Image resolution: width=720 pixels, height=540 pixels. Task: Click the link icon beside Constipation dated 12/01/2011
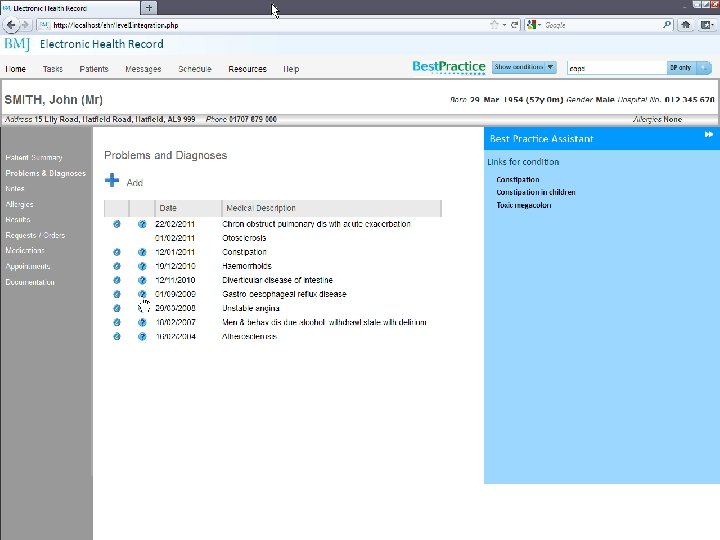117,252
